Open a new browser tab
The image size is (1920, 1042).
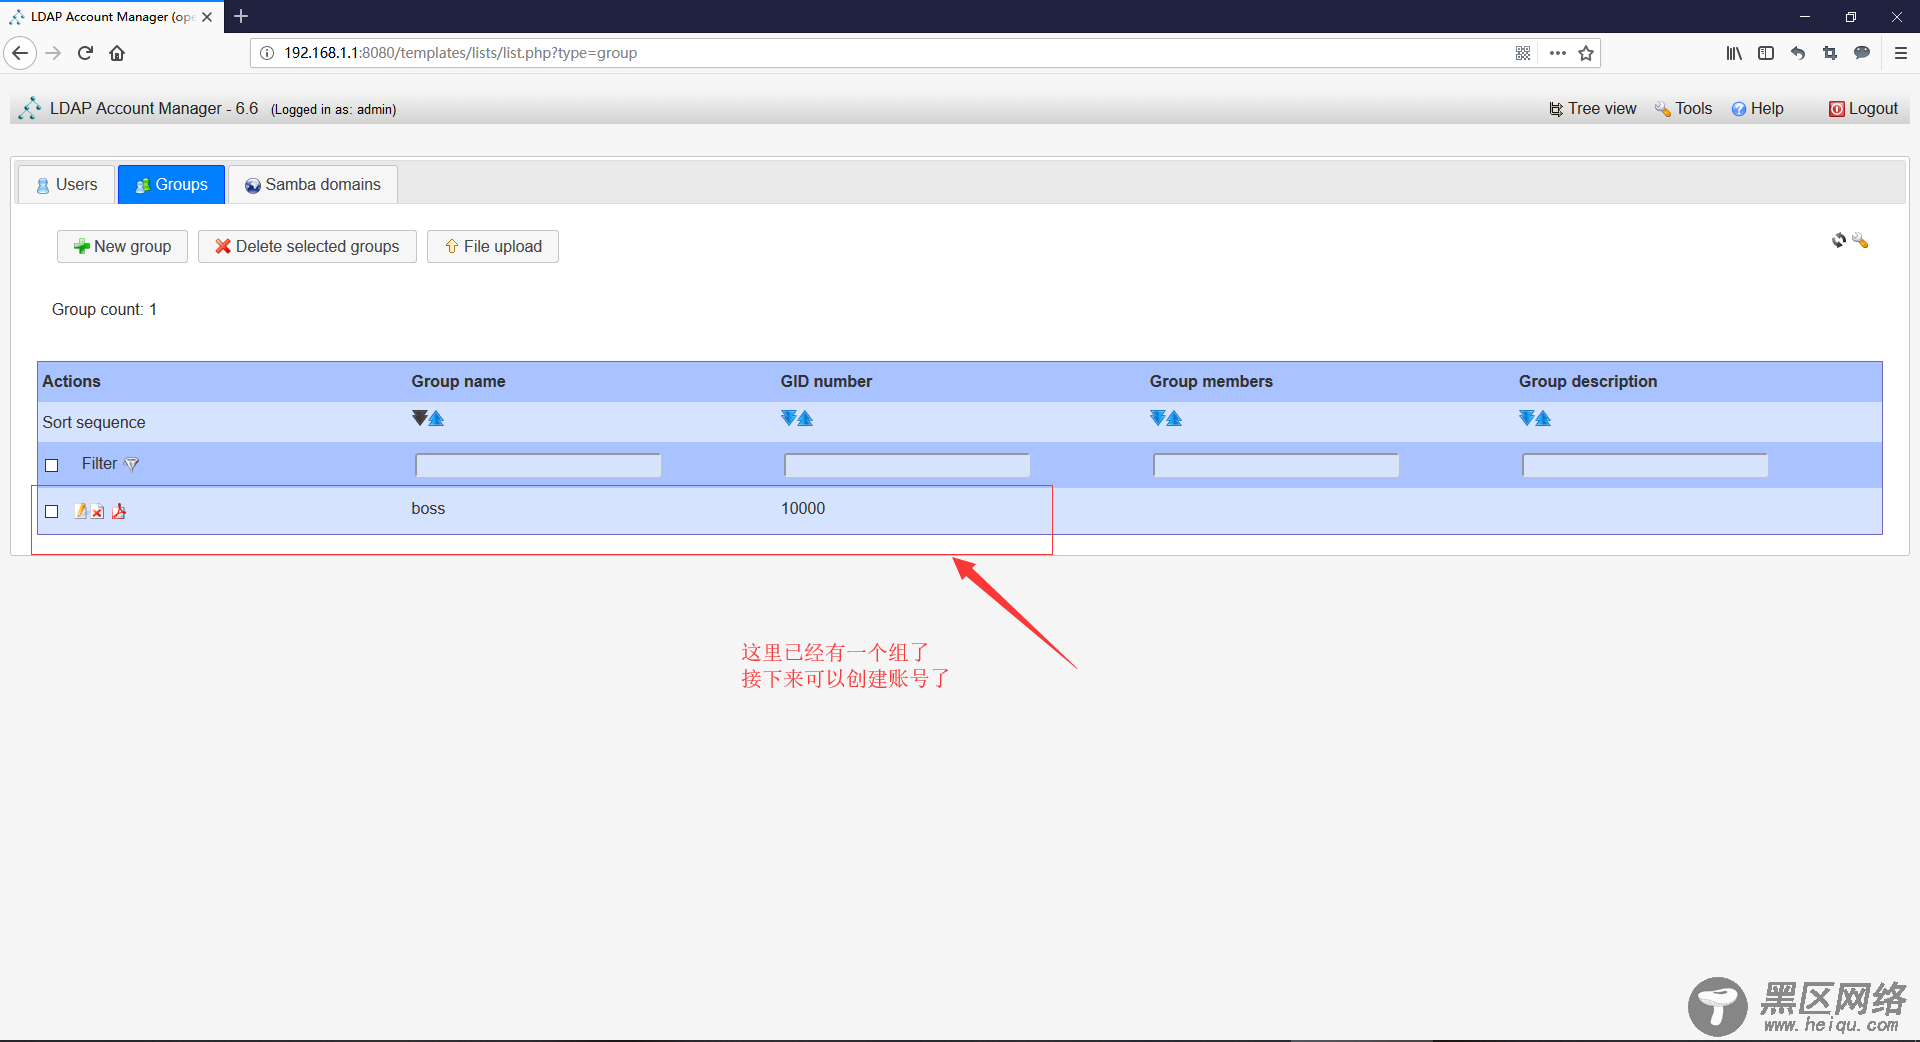[x=241, y=16]
